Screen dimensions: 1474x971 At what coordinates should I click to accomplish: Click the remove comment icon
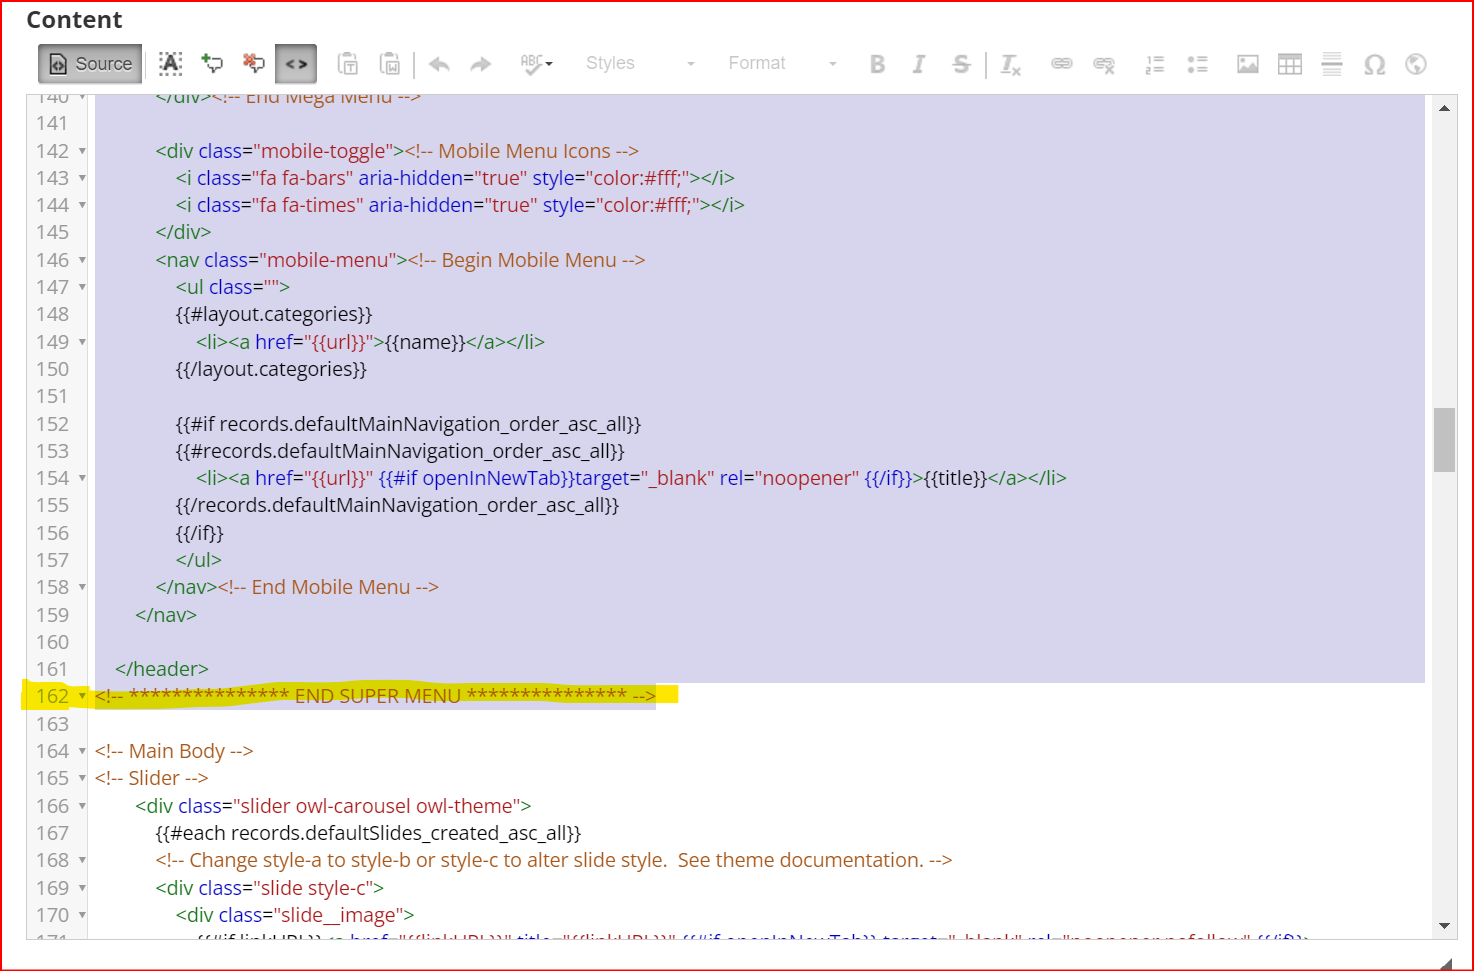[x=254, y=64]
